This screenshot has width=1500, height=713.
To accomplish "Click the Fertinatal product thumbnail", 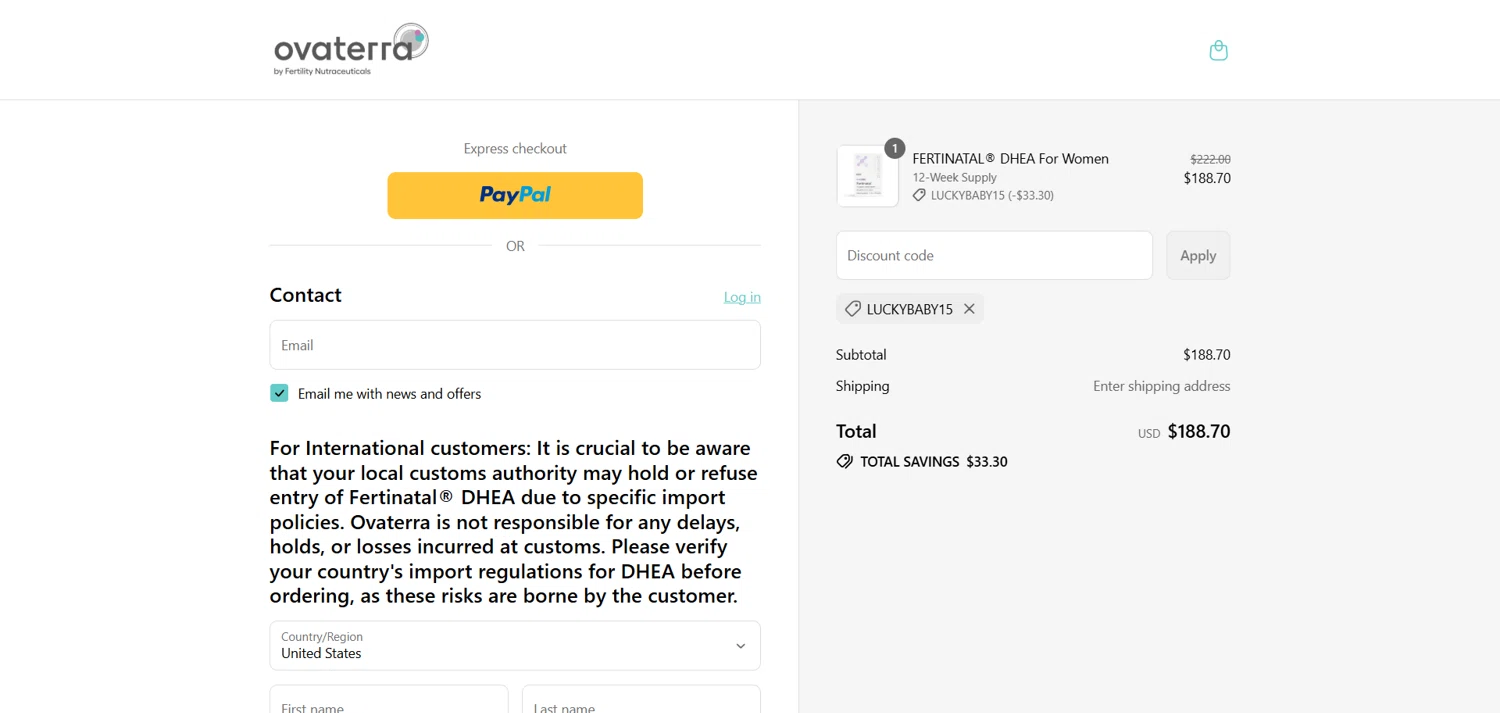I will [x=867, y=176].
